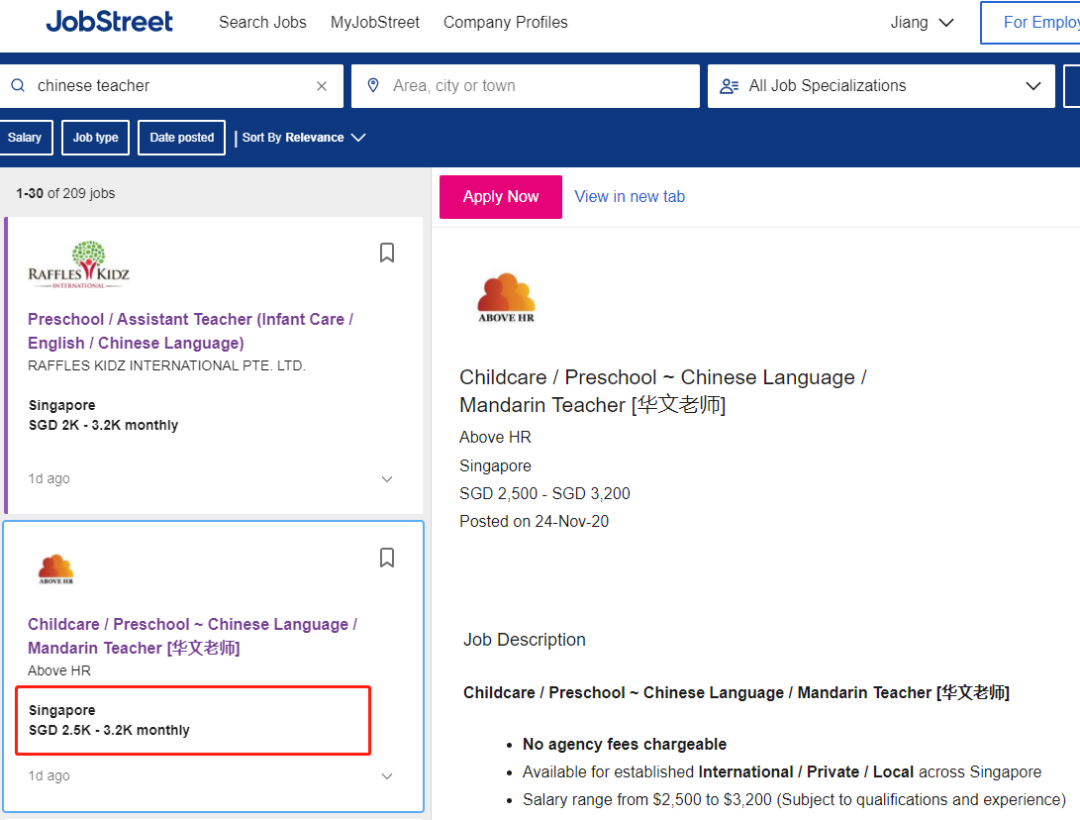1080x820 pixels.
Task: Click Posted on 24-Nov-20 text
Action: point(534,522)
